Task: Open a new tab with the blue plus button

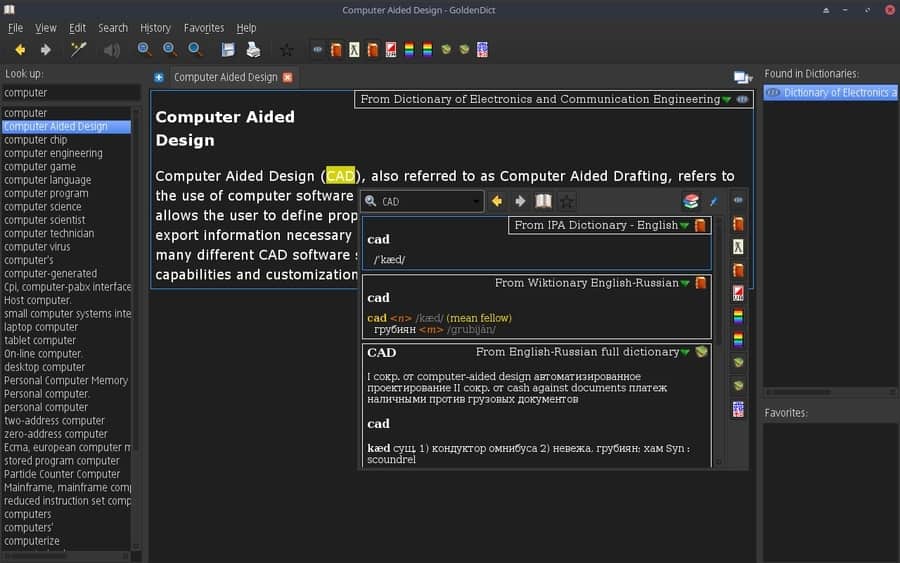Action: 159,77
